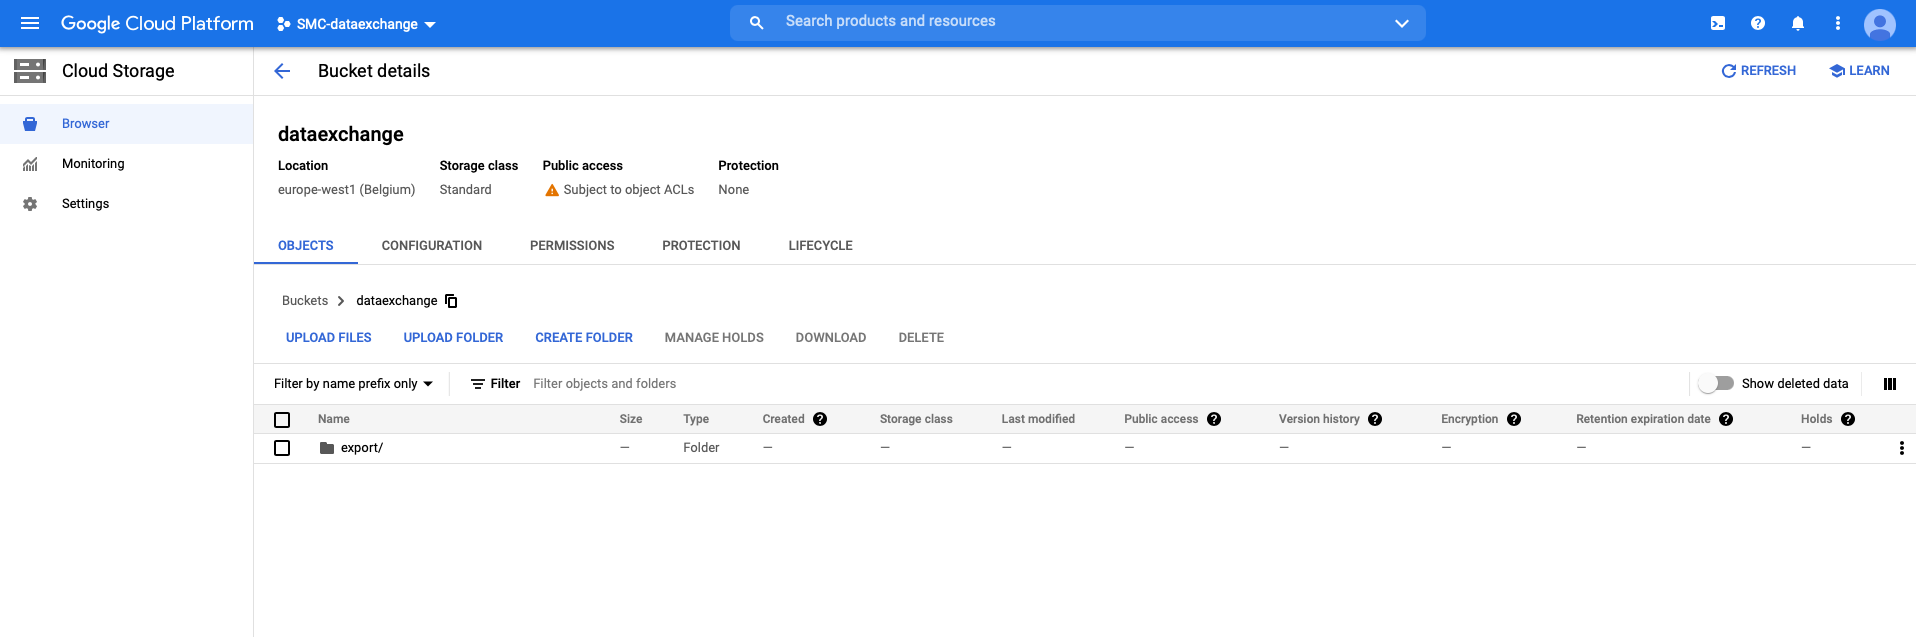The height and width of the screenshot is (637, 1916).
Task: Open the column display options icon
Action: pos(1889,384)
